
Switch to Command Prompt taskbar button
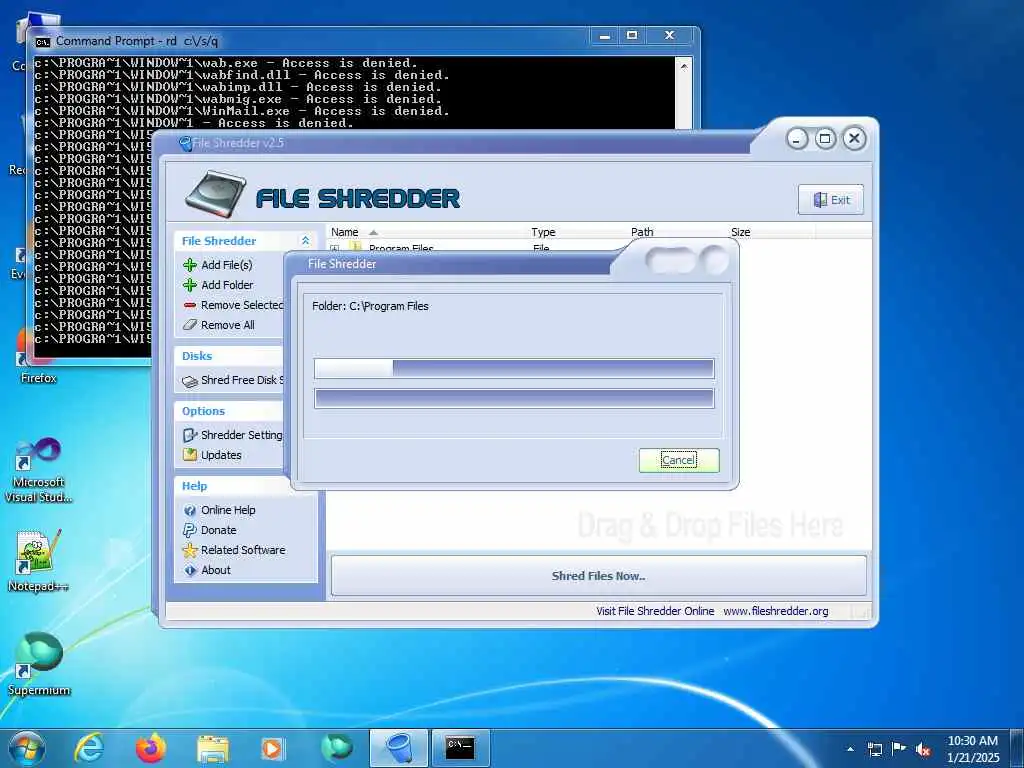click(x=460, y=748)
